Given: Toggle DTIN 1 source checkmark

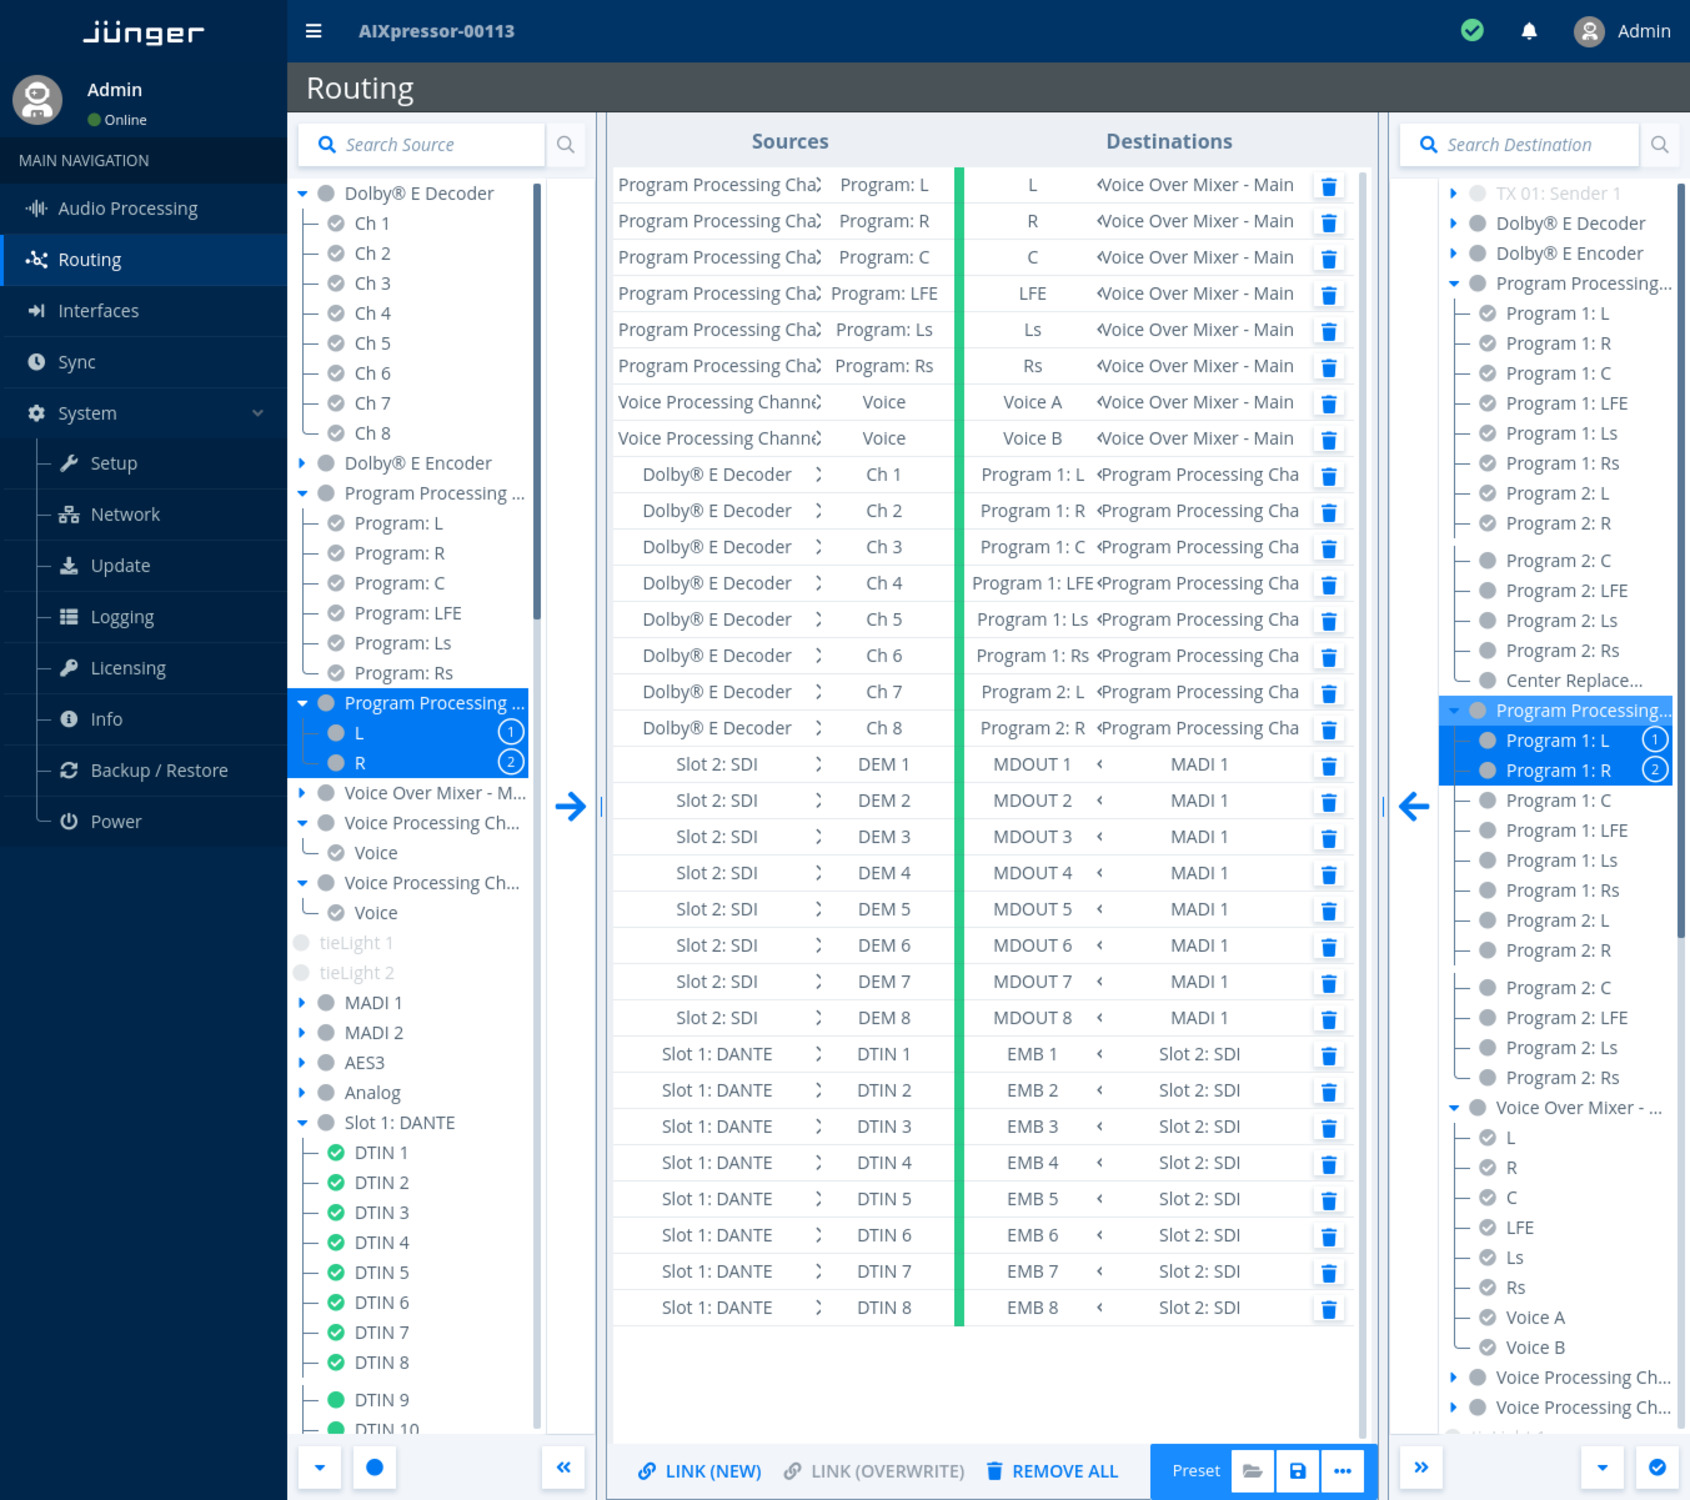Looking at the screenshot, I should tap(336, 1152).
